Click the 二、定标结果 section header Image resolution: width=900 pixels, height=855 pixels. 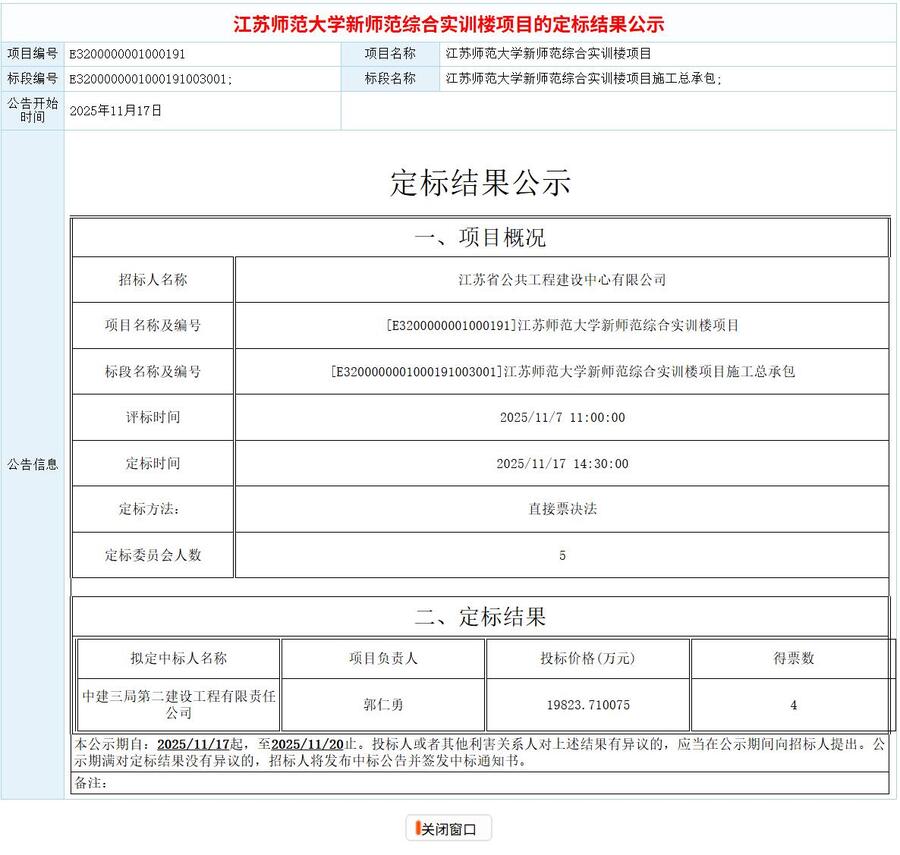click(478, 616)
